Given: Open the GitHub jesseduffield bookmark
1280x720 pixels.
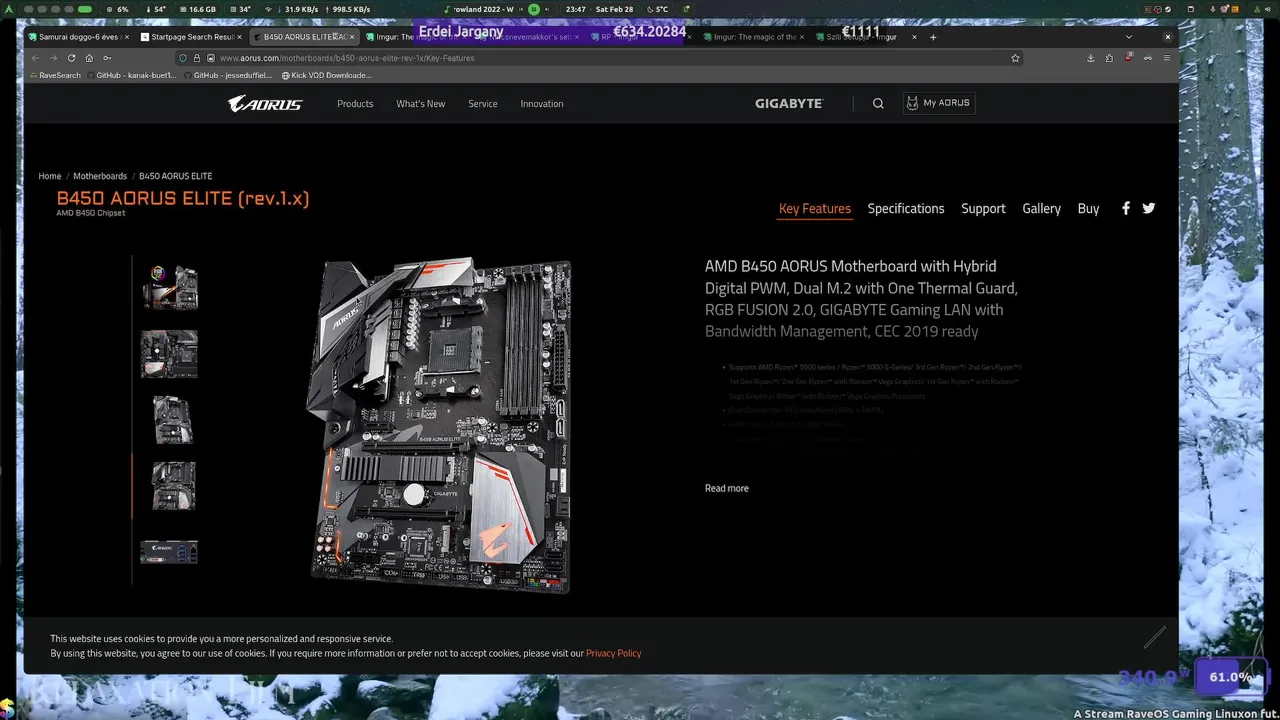Looking at the screenshot, I should pos(229,75).
